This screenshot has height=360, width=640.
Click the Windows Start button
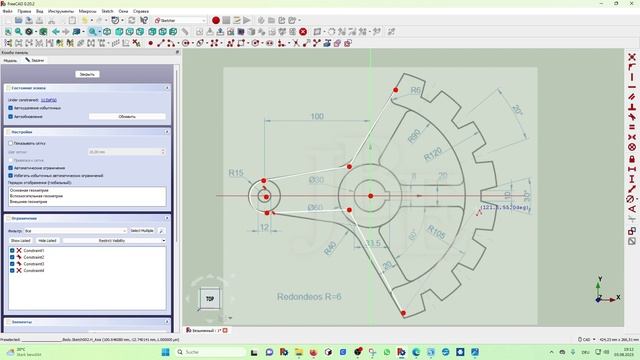point(165,352)
